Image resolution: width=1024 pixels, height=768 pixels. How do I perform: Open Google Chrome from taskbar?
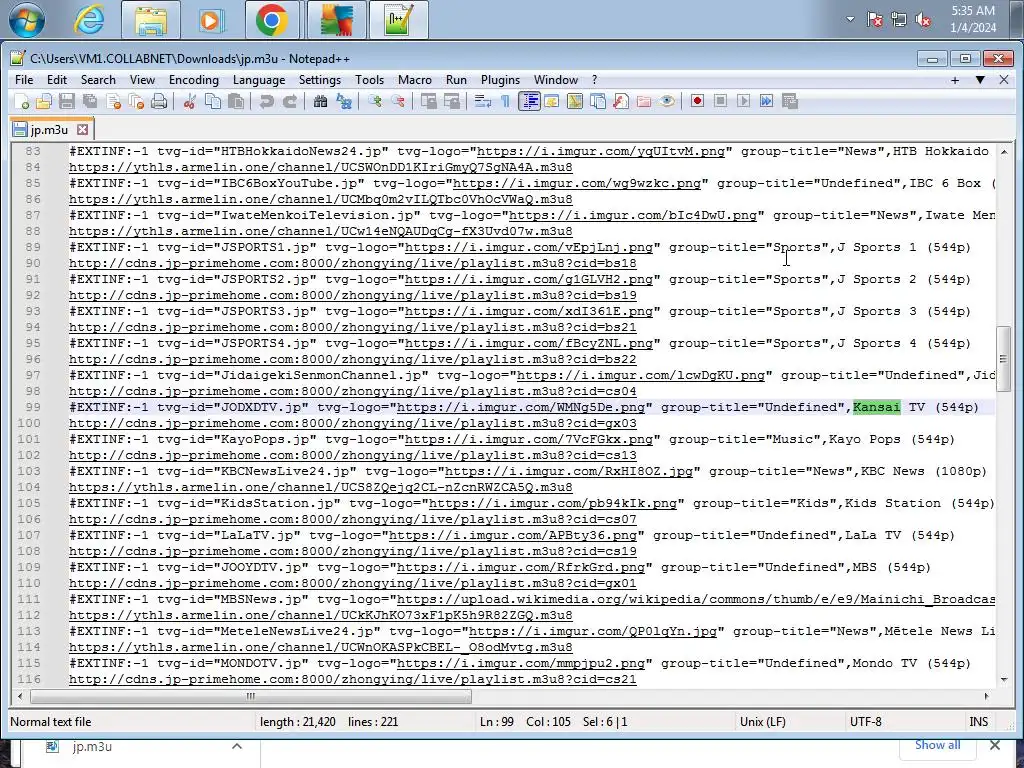click(272, 20)
